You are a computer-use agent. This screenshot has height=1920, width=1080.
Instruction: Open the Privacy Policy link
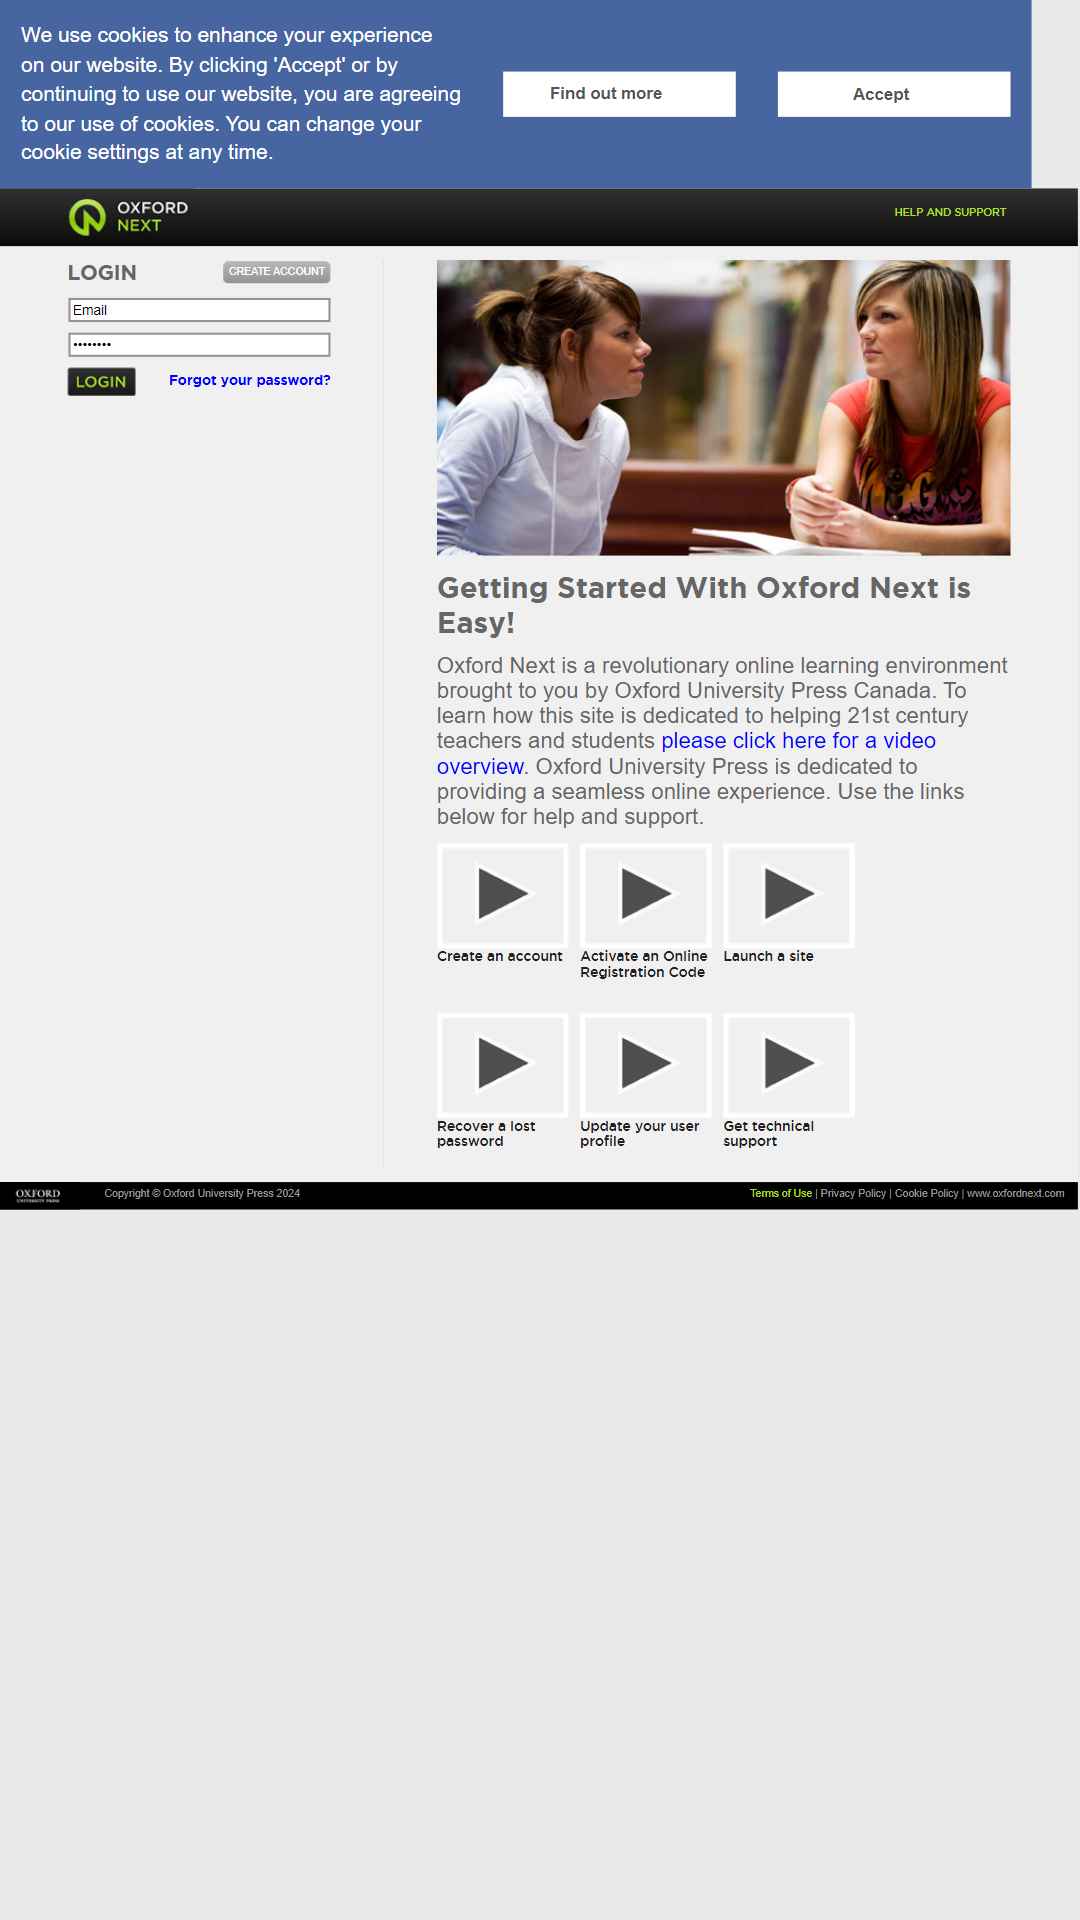853,1193
